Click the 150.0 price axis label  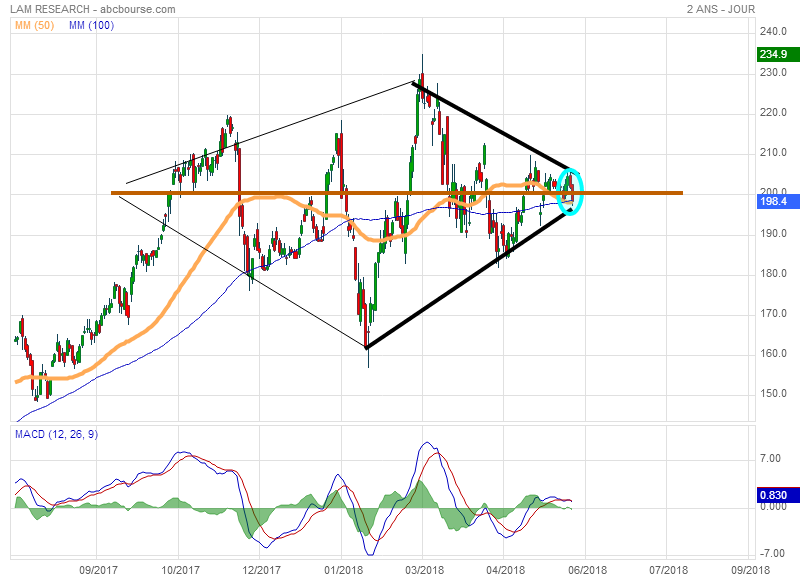773,393
